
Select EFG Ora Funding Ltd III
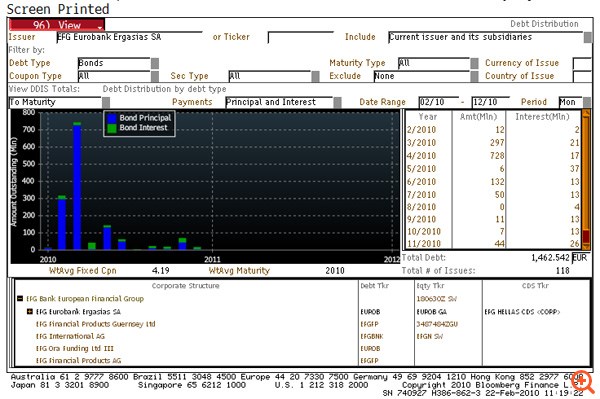pyautogui.click(x=75, y=349)
